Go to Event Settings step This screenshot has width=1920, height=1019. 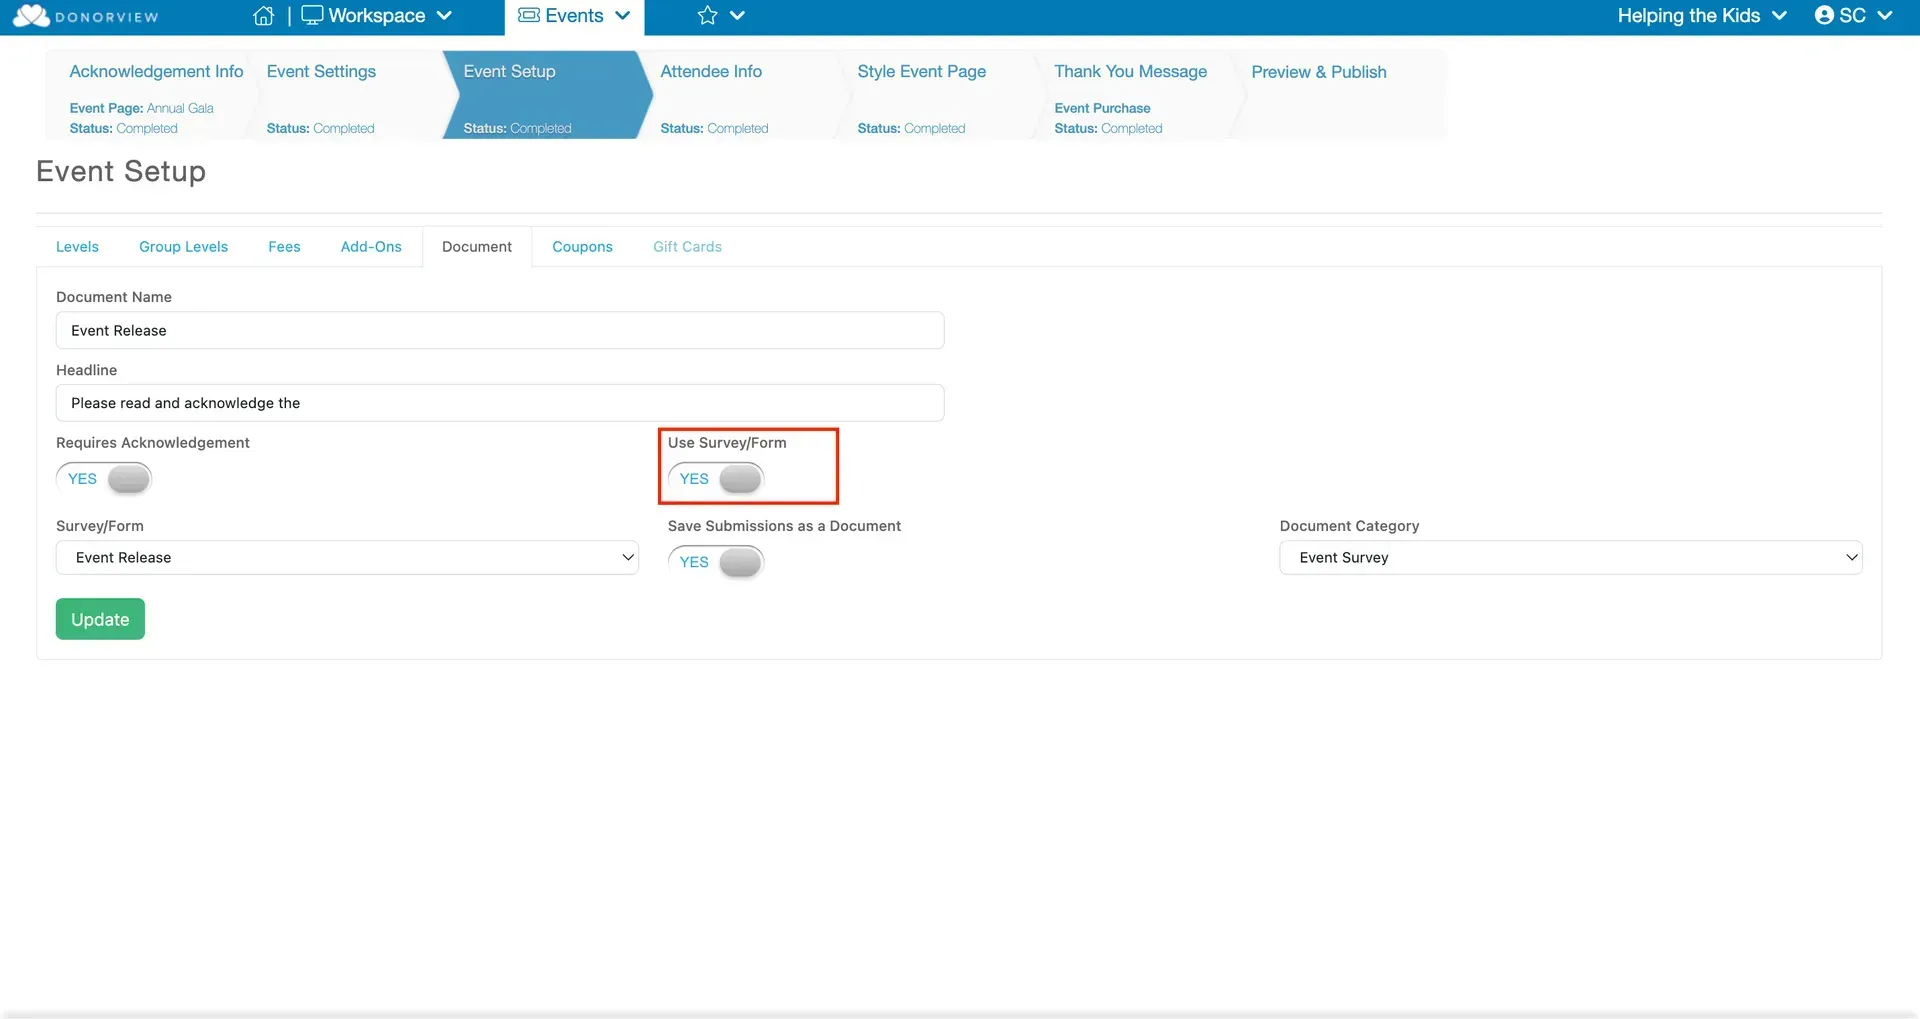tap(321, 72)
